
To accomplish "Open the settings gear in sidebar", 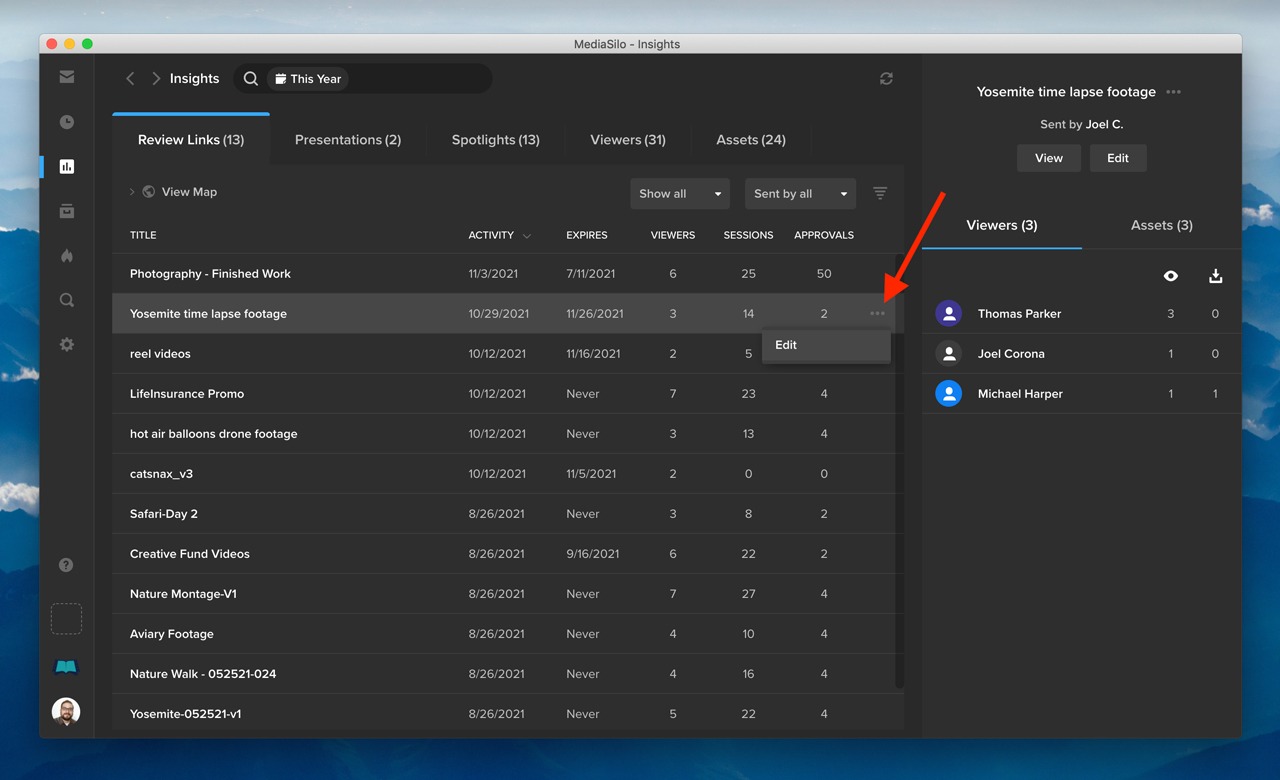I will [67, 344].
